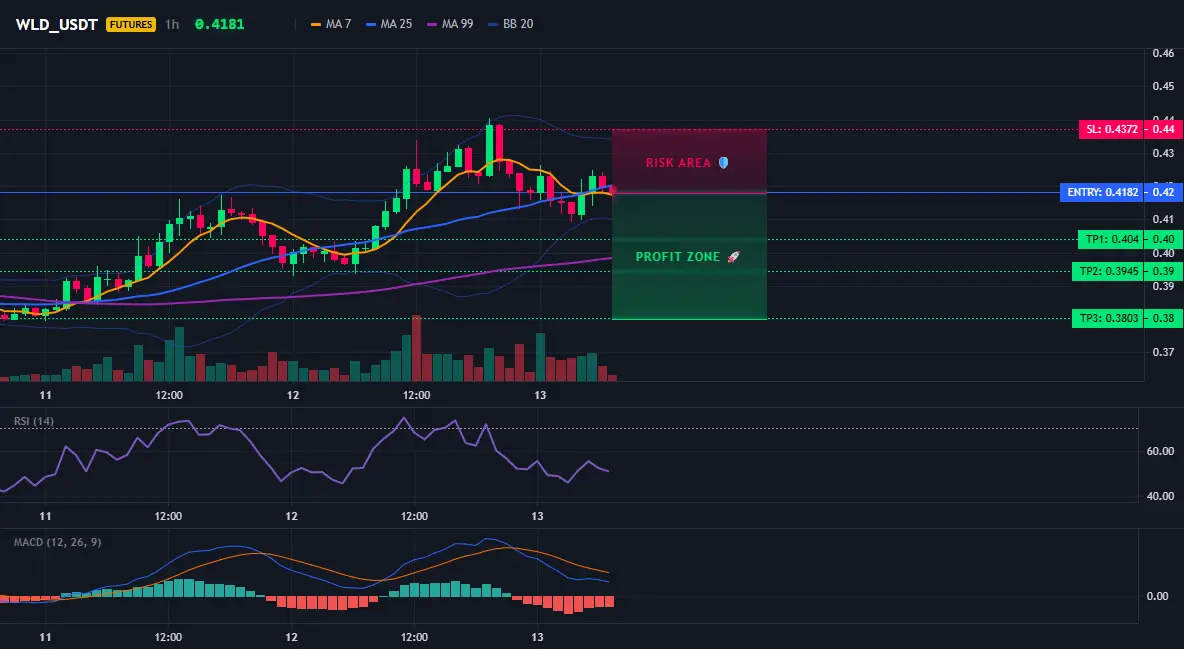The image size is (1184, 649).
Task: Click the MACD (12, 26, 9) indicator label
Action: [57, 542]
